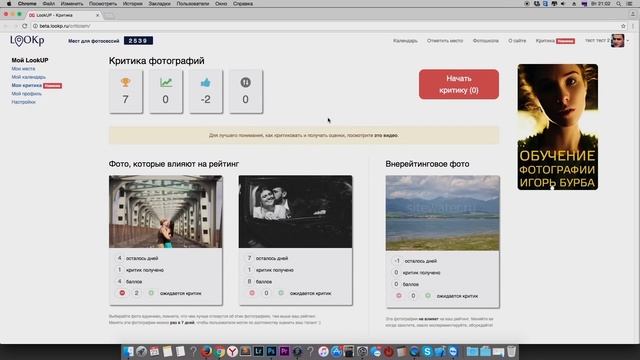Click the red minus icon on lake photo card
The width and height of the screenshot is (640, 360).
tap(399, 296)
